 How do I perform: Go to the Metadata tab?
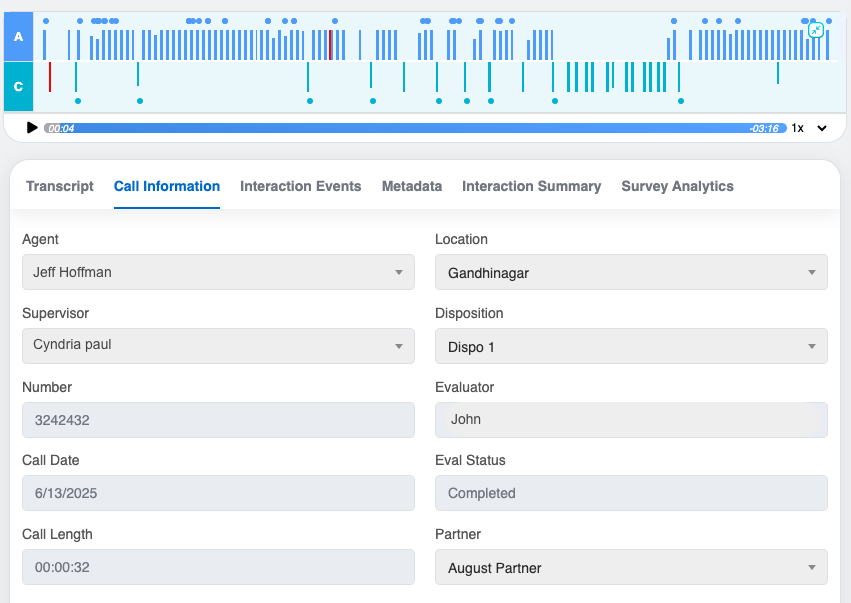[412, 186]
